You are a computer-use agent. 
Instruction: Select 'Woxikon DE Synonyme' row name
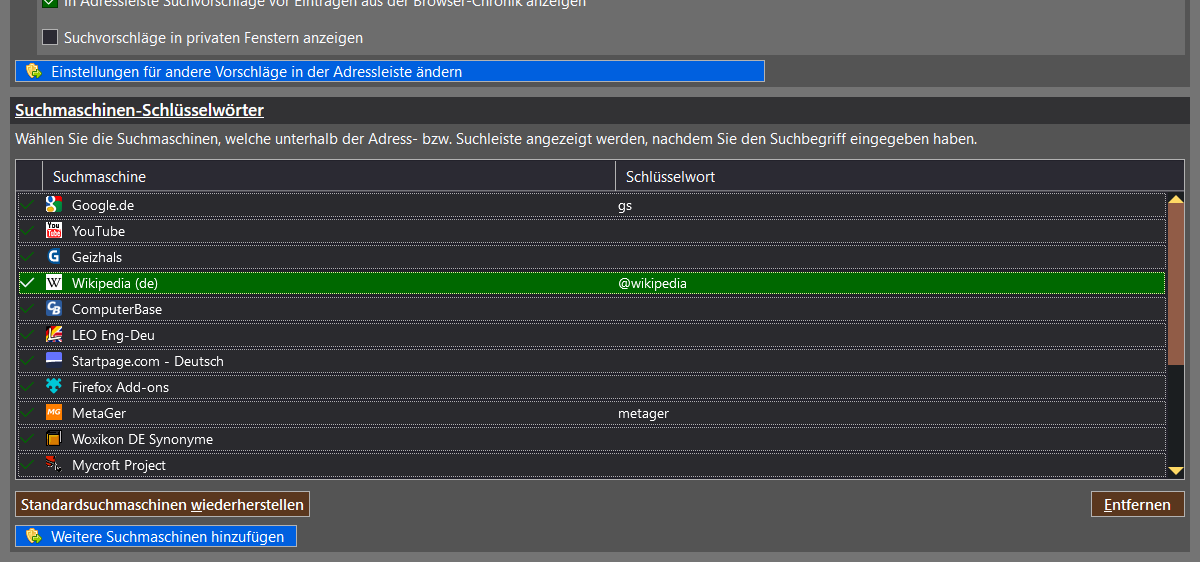pyautogui.click(x=142, y=439)
